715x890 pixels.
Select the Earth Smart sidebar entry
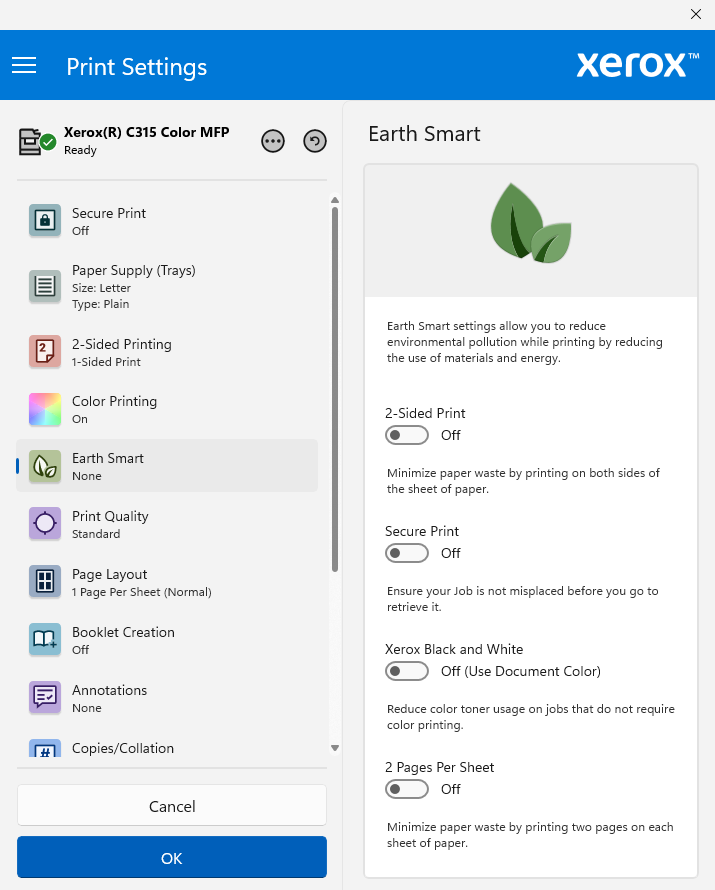tap(167, 466)
